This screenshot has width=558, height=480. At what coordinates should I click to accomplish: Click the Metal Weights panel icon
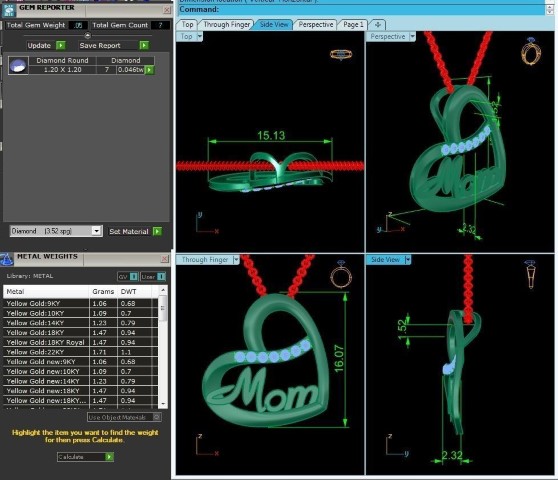[7, 259]
